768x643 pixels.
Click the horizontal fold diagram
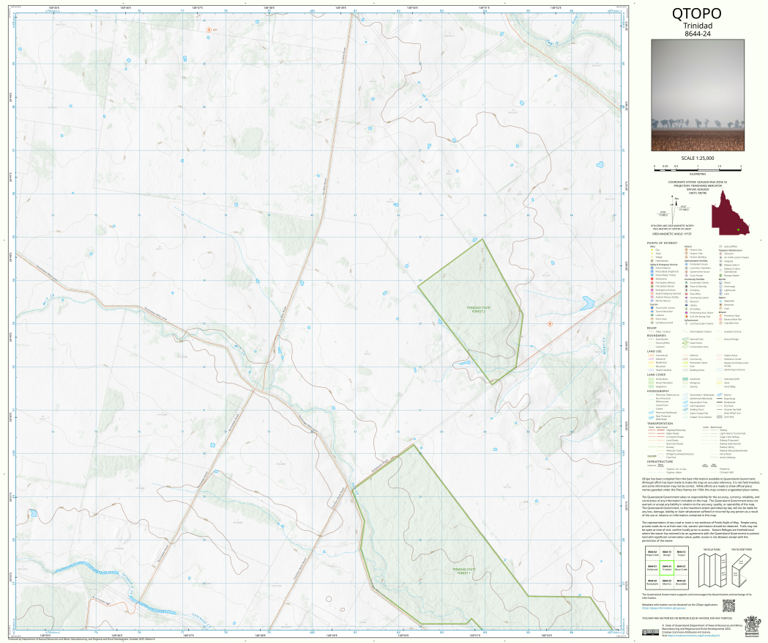coord(742,571)
